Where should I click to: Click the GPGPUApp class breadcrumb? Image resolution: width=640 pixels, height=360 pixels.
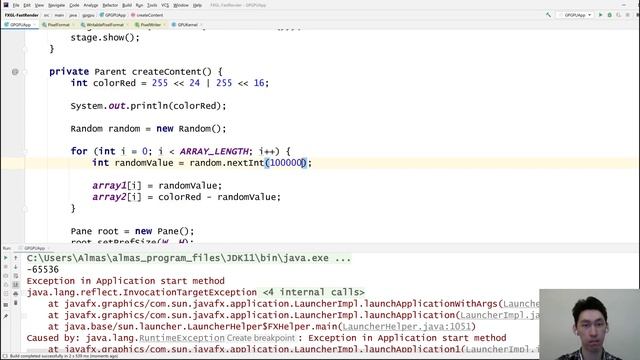113,15
